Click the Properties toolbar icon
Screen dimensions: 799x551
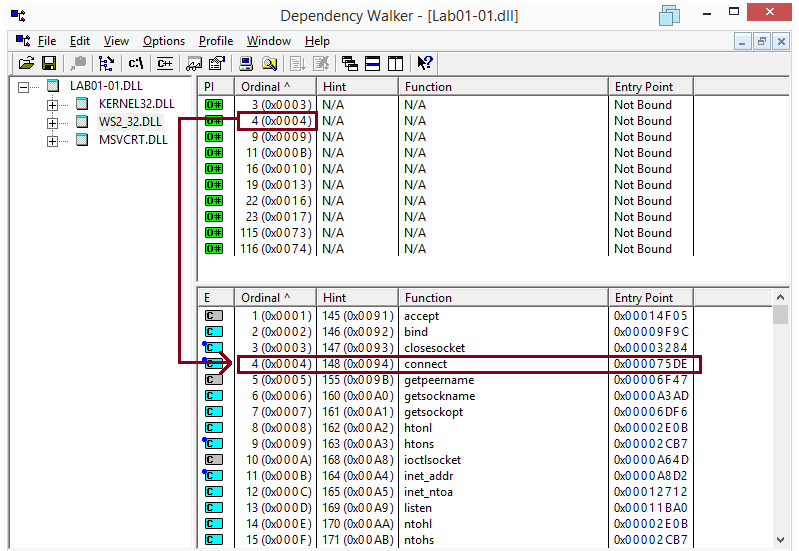215,63
